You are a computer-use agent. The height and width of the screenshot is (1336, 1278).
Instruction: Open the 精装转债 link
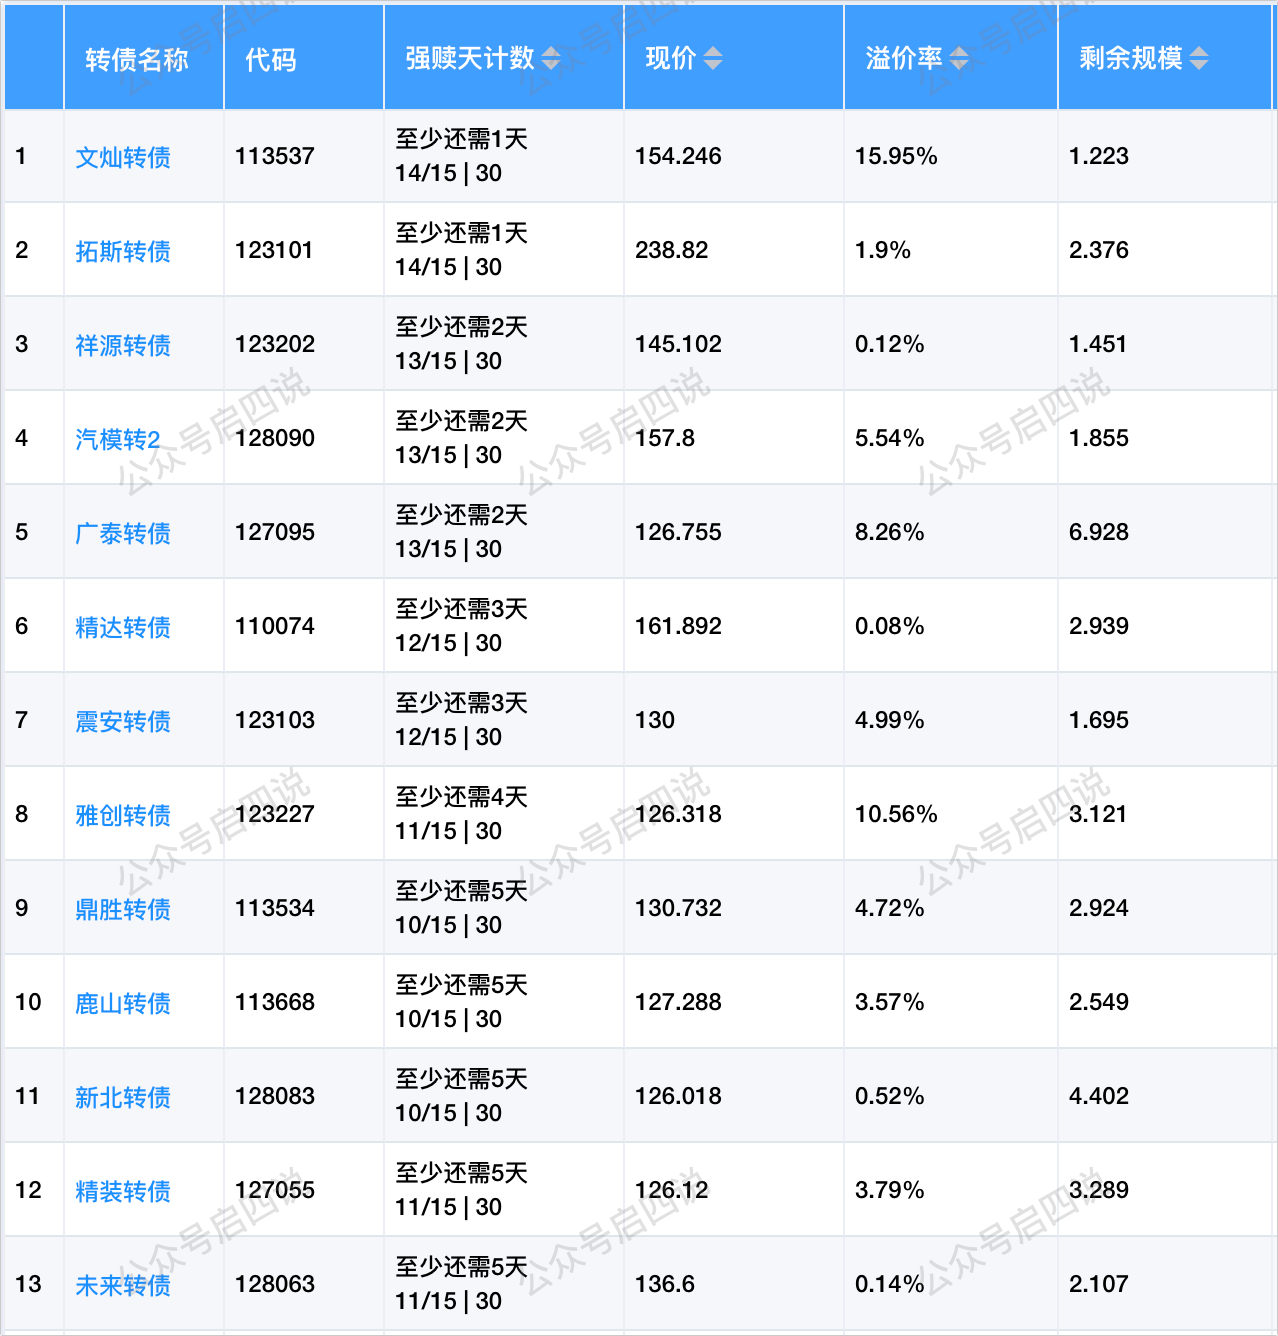click(123, 1191)
